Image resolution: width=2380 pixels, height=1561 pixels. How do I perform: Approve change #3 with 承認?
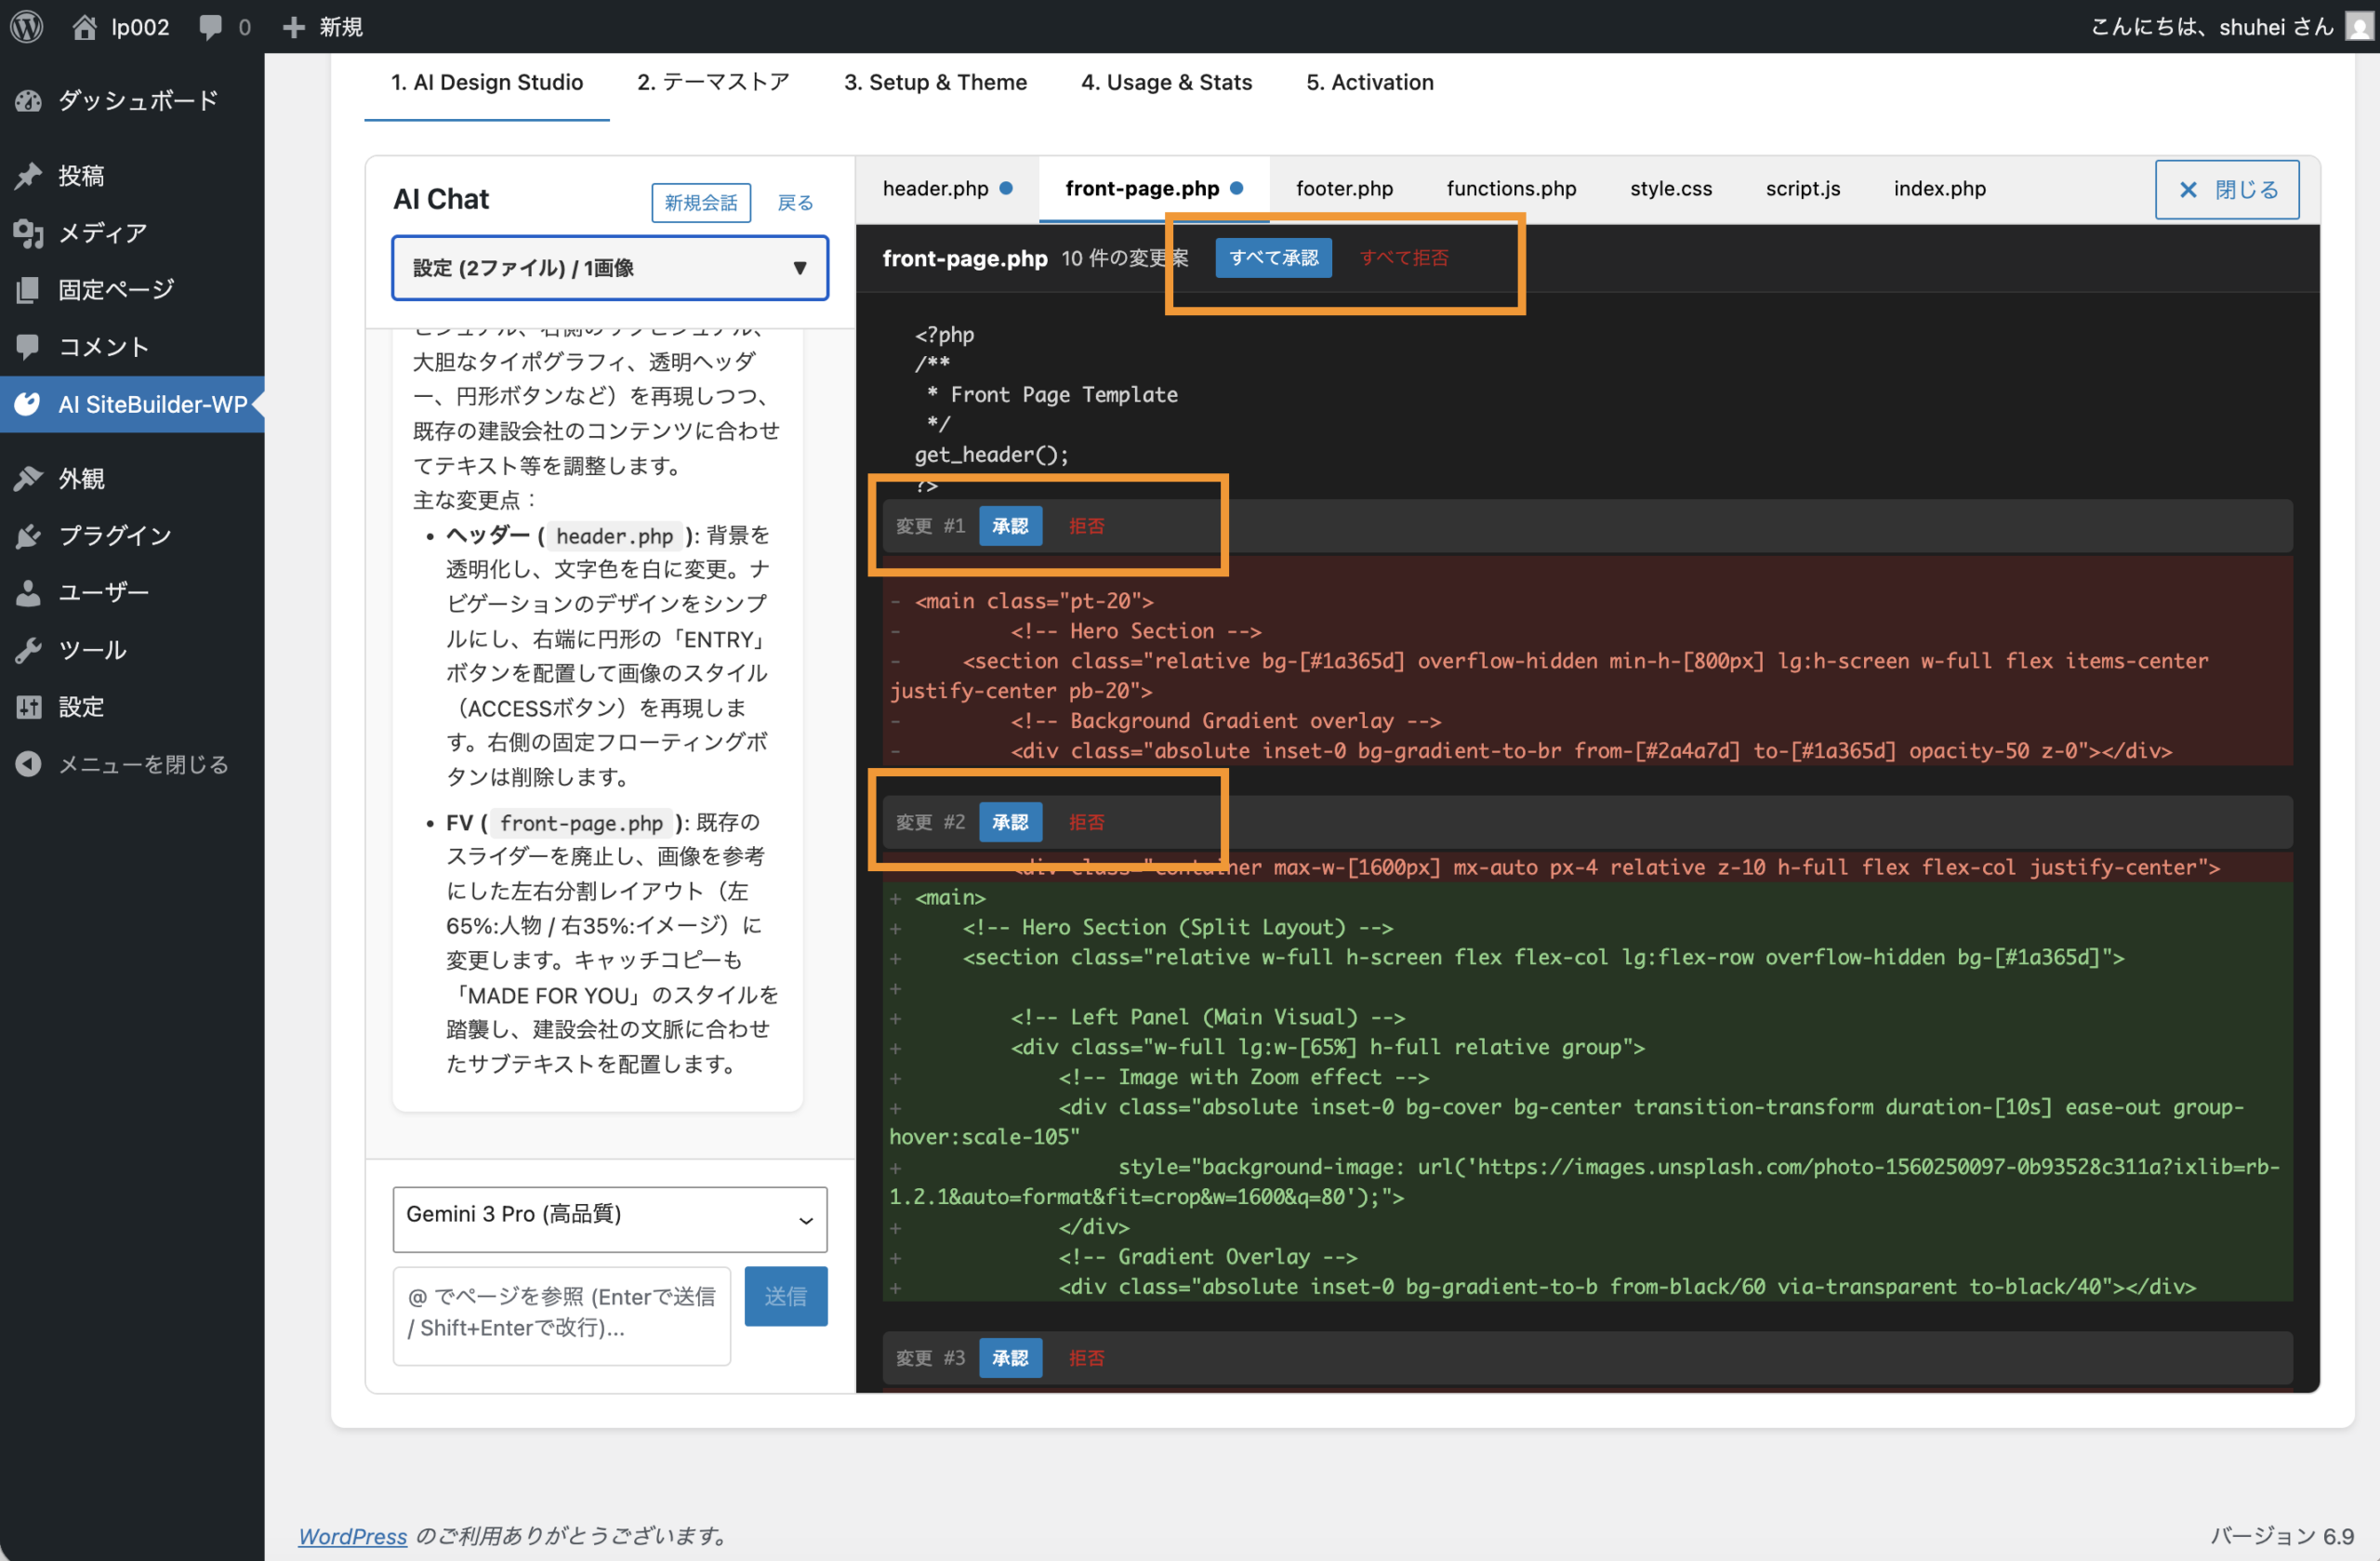(x=1010, y=1358)
